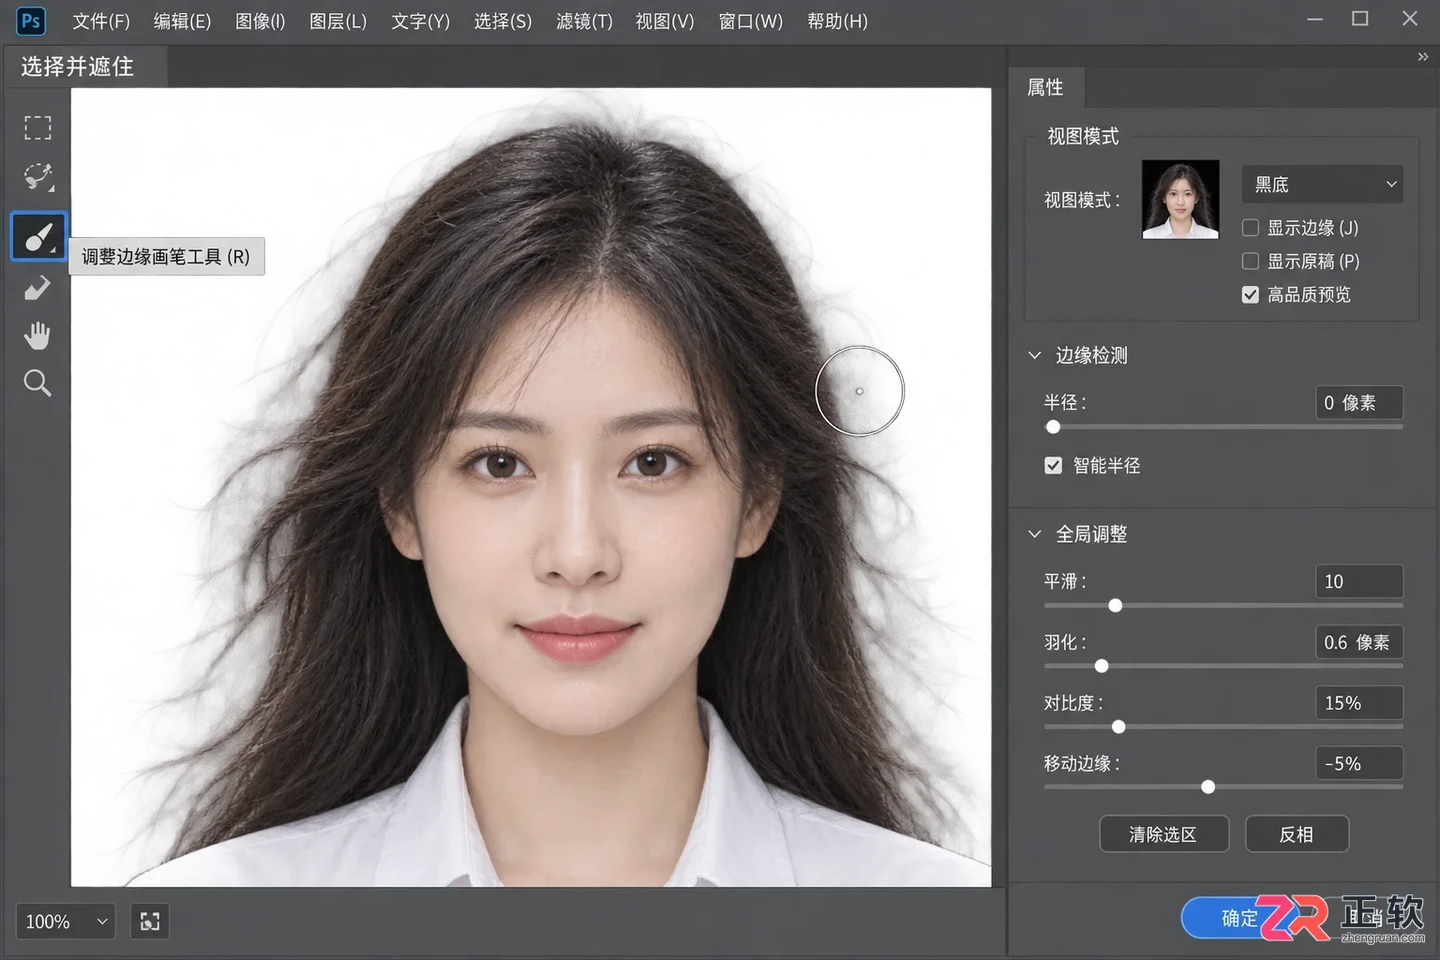
Task: Click the 半径 value field 0 像素
Action: [x=1359, y=402]
